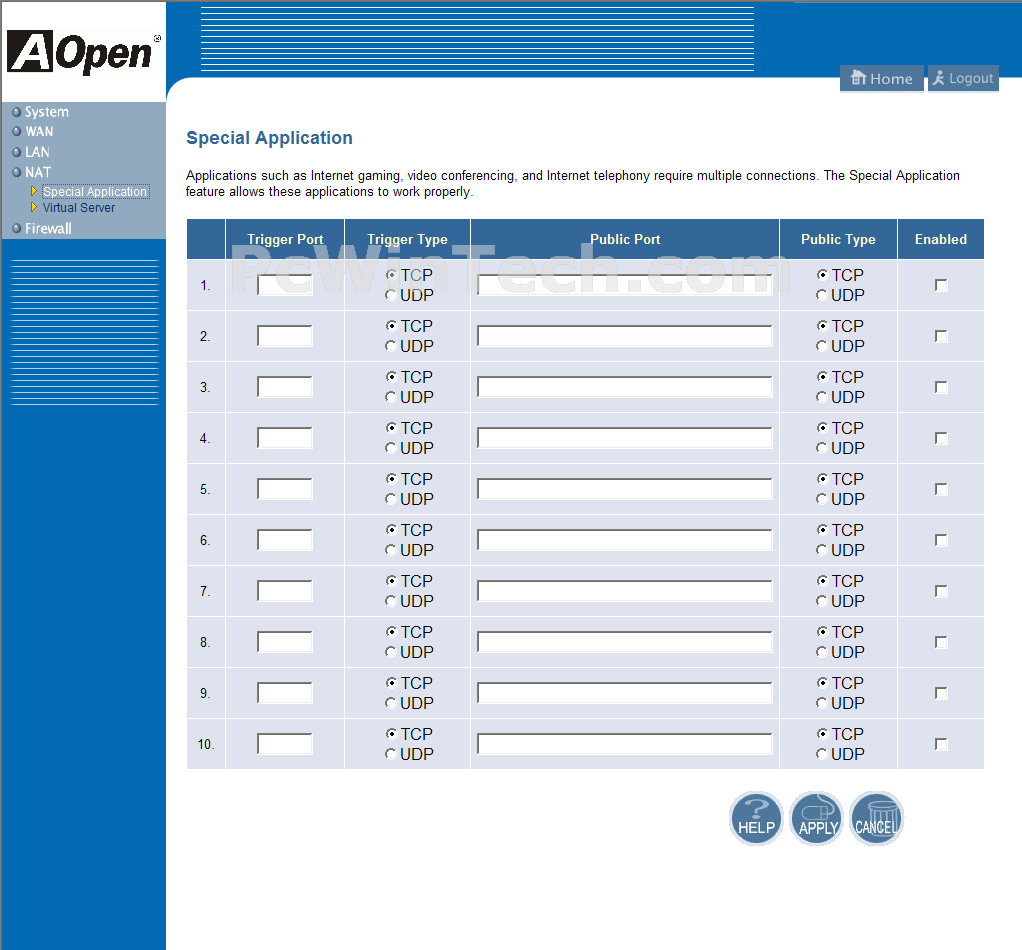Enable row 1 checkbox
This screenshot has width=1022, height=950.
[x=941, y=285]
